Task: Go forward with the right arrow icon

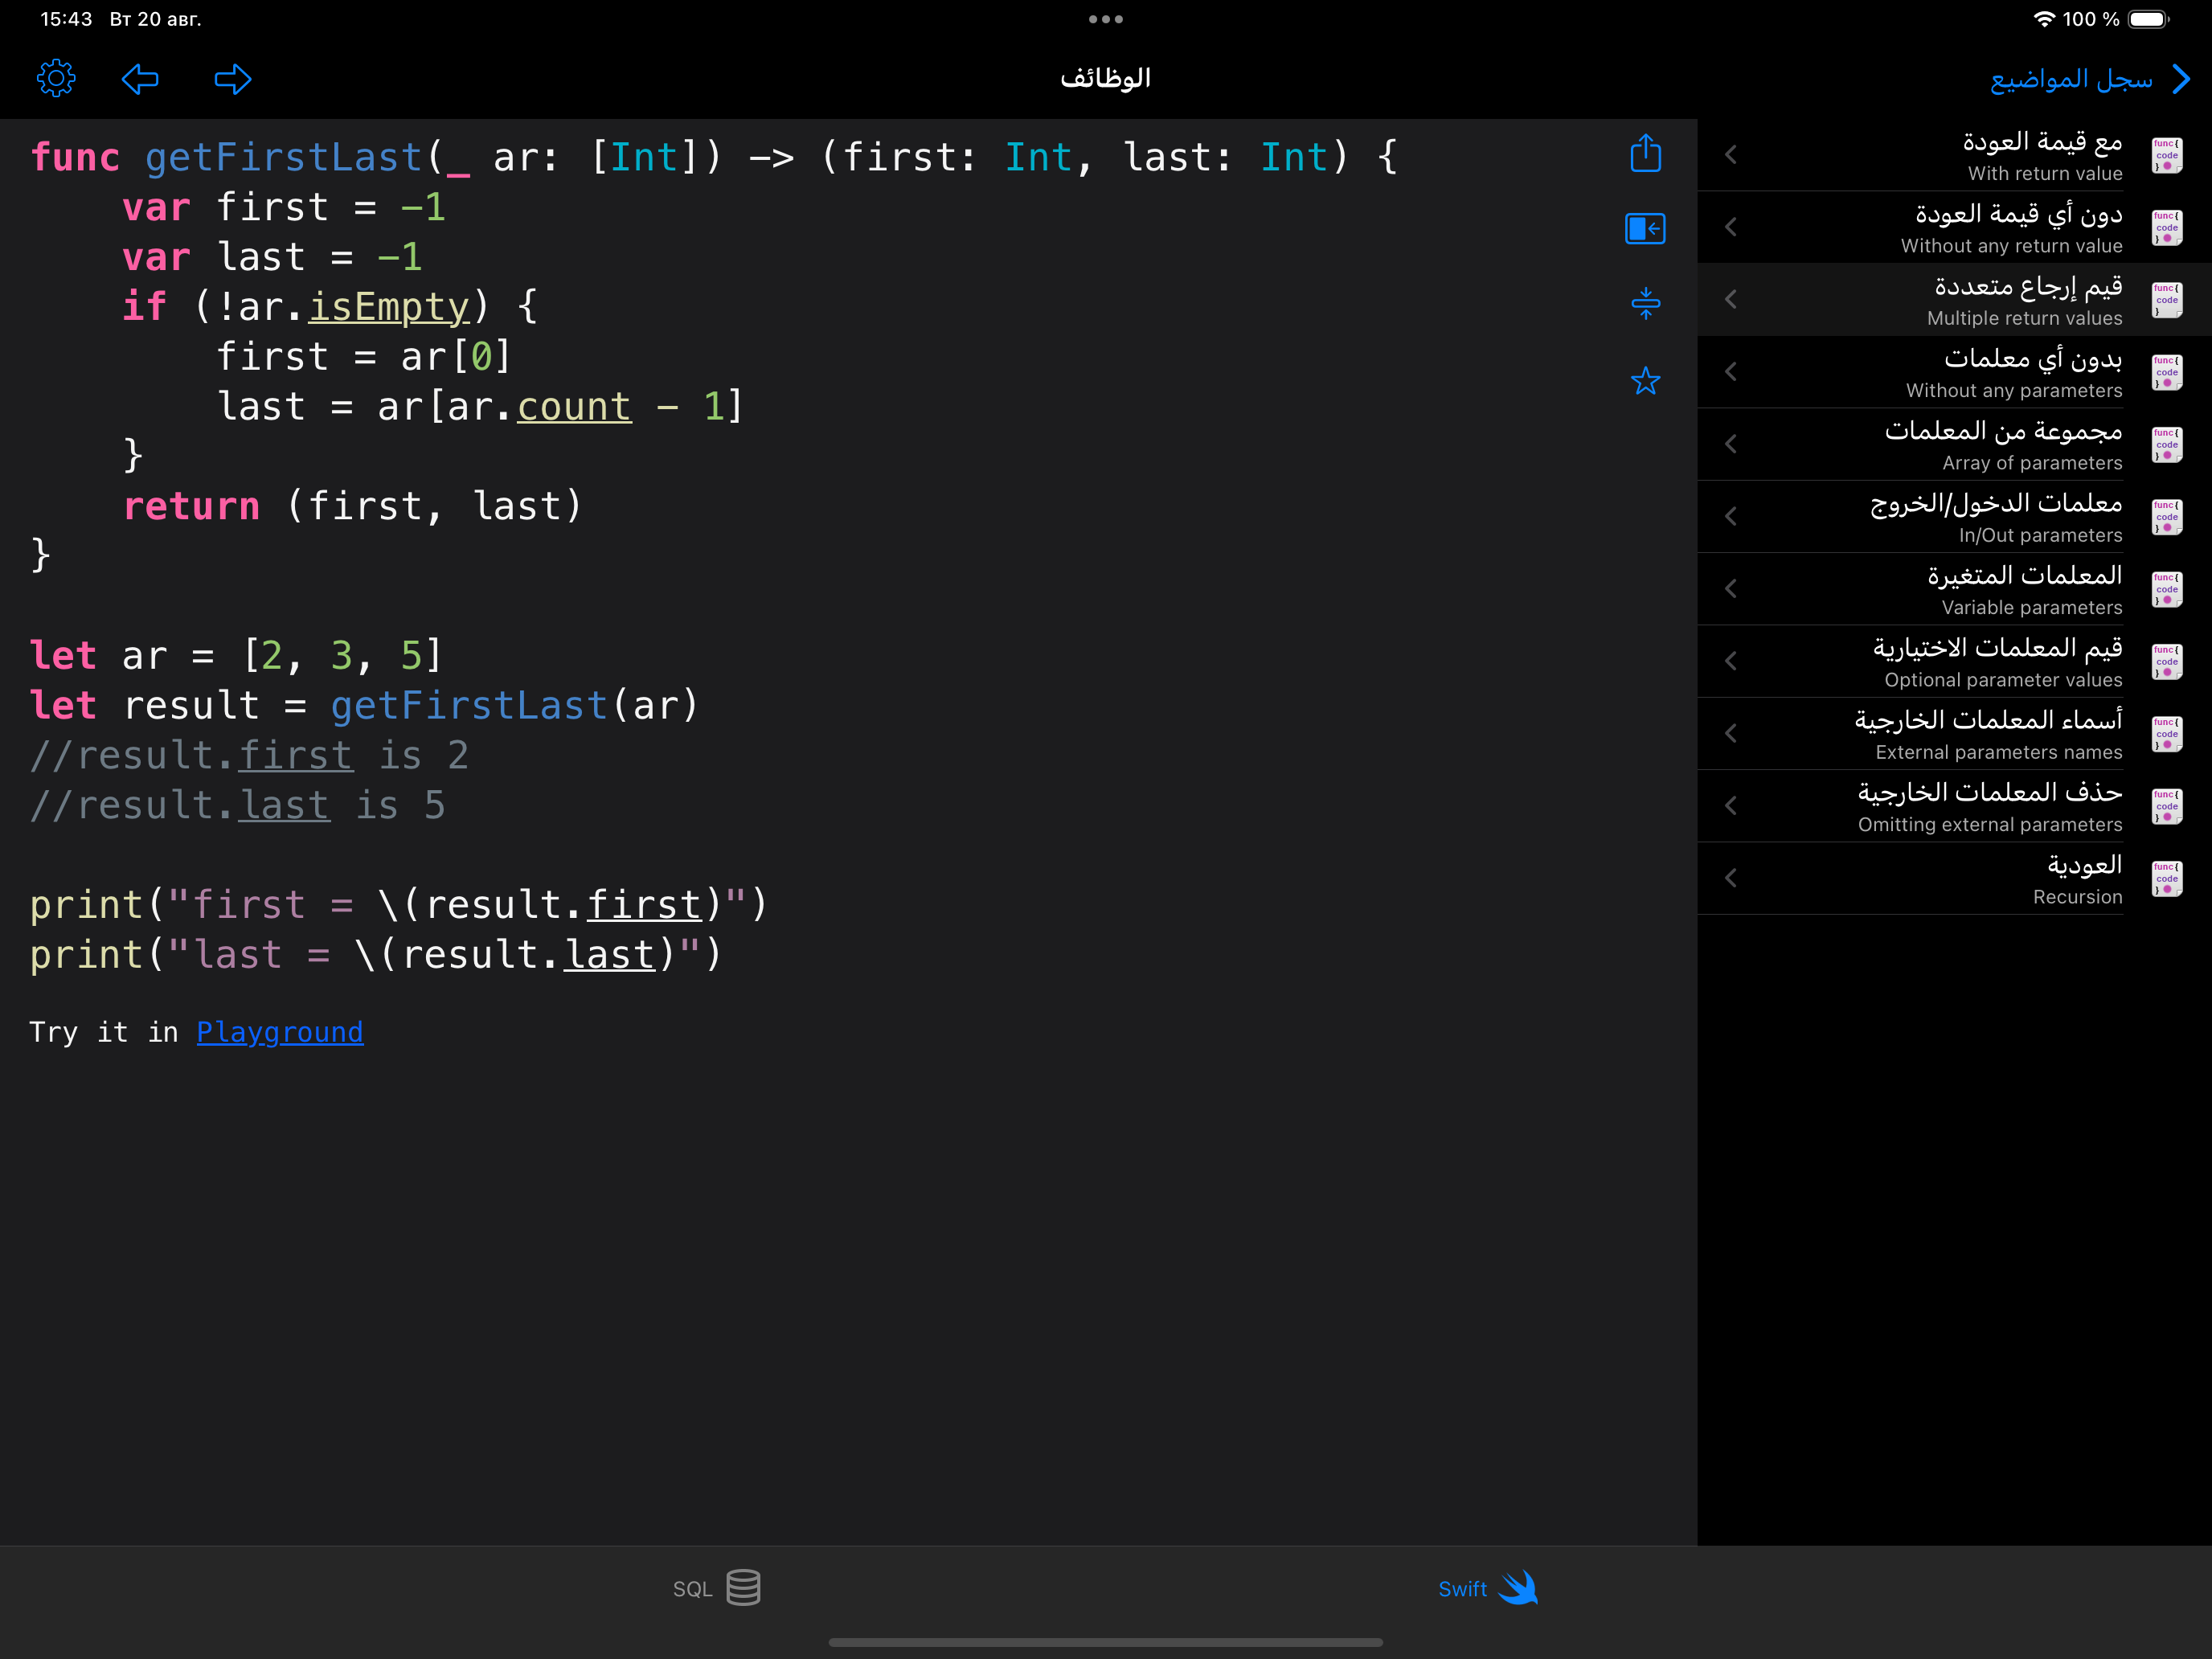Action: [x=233, y=78]
